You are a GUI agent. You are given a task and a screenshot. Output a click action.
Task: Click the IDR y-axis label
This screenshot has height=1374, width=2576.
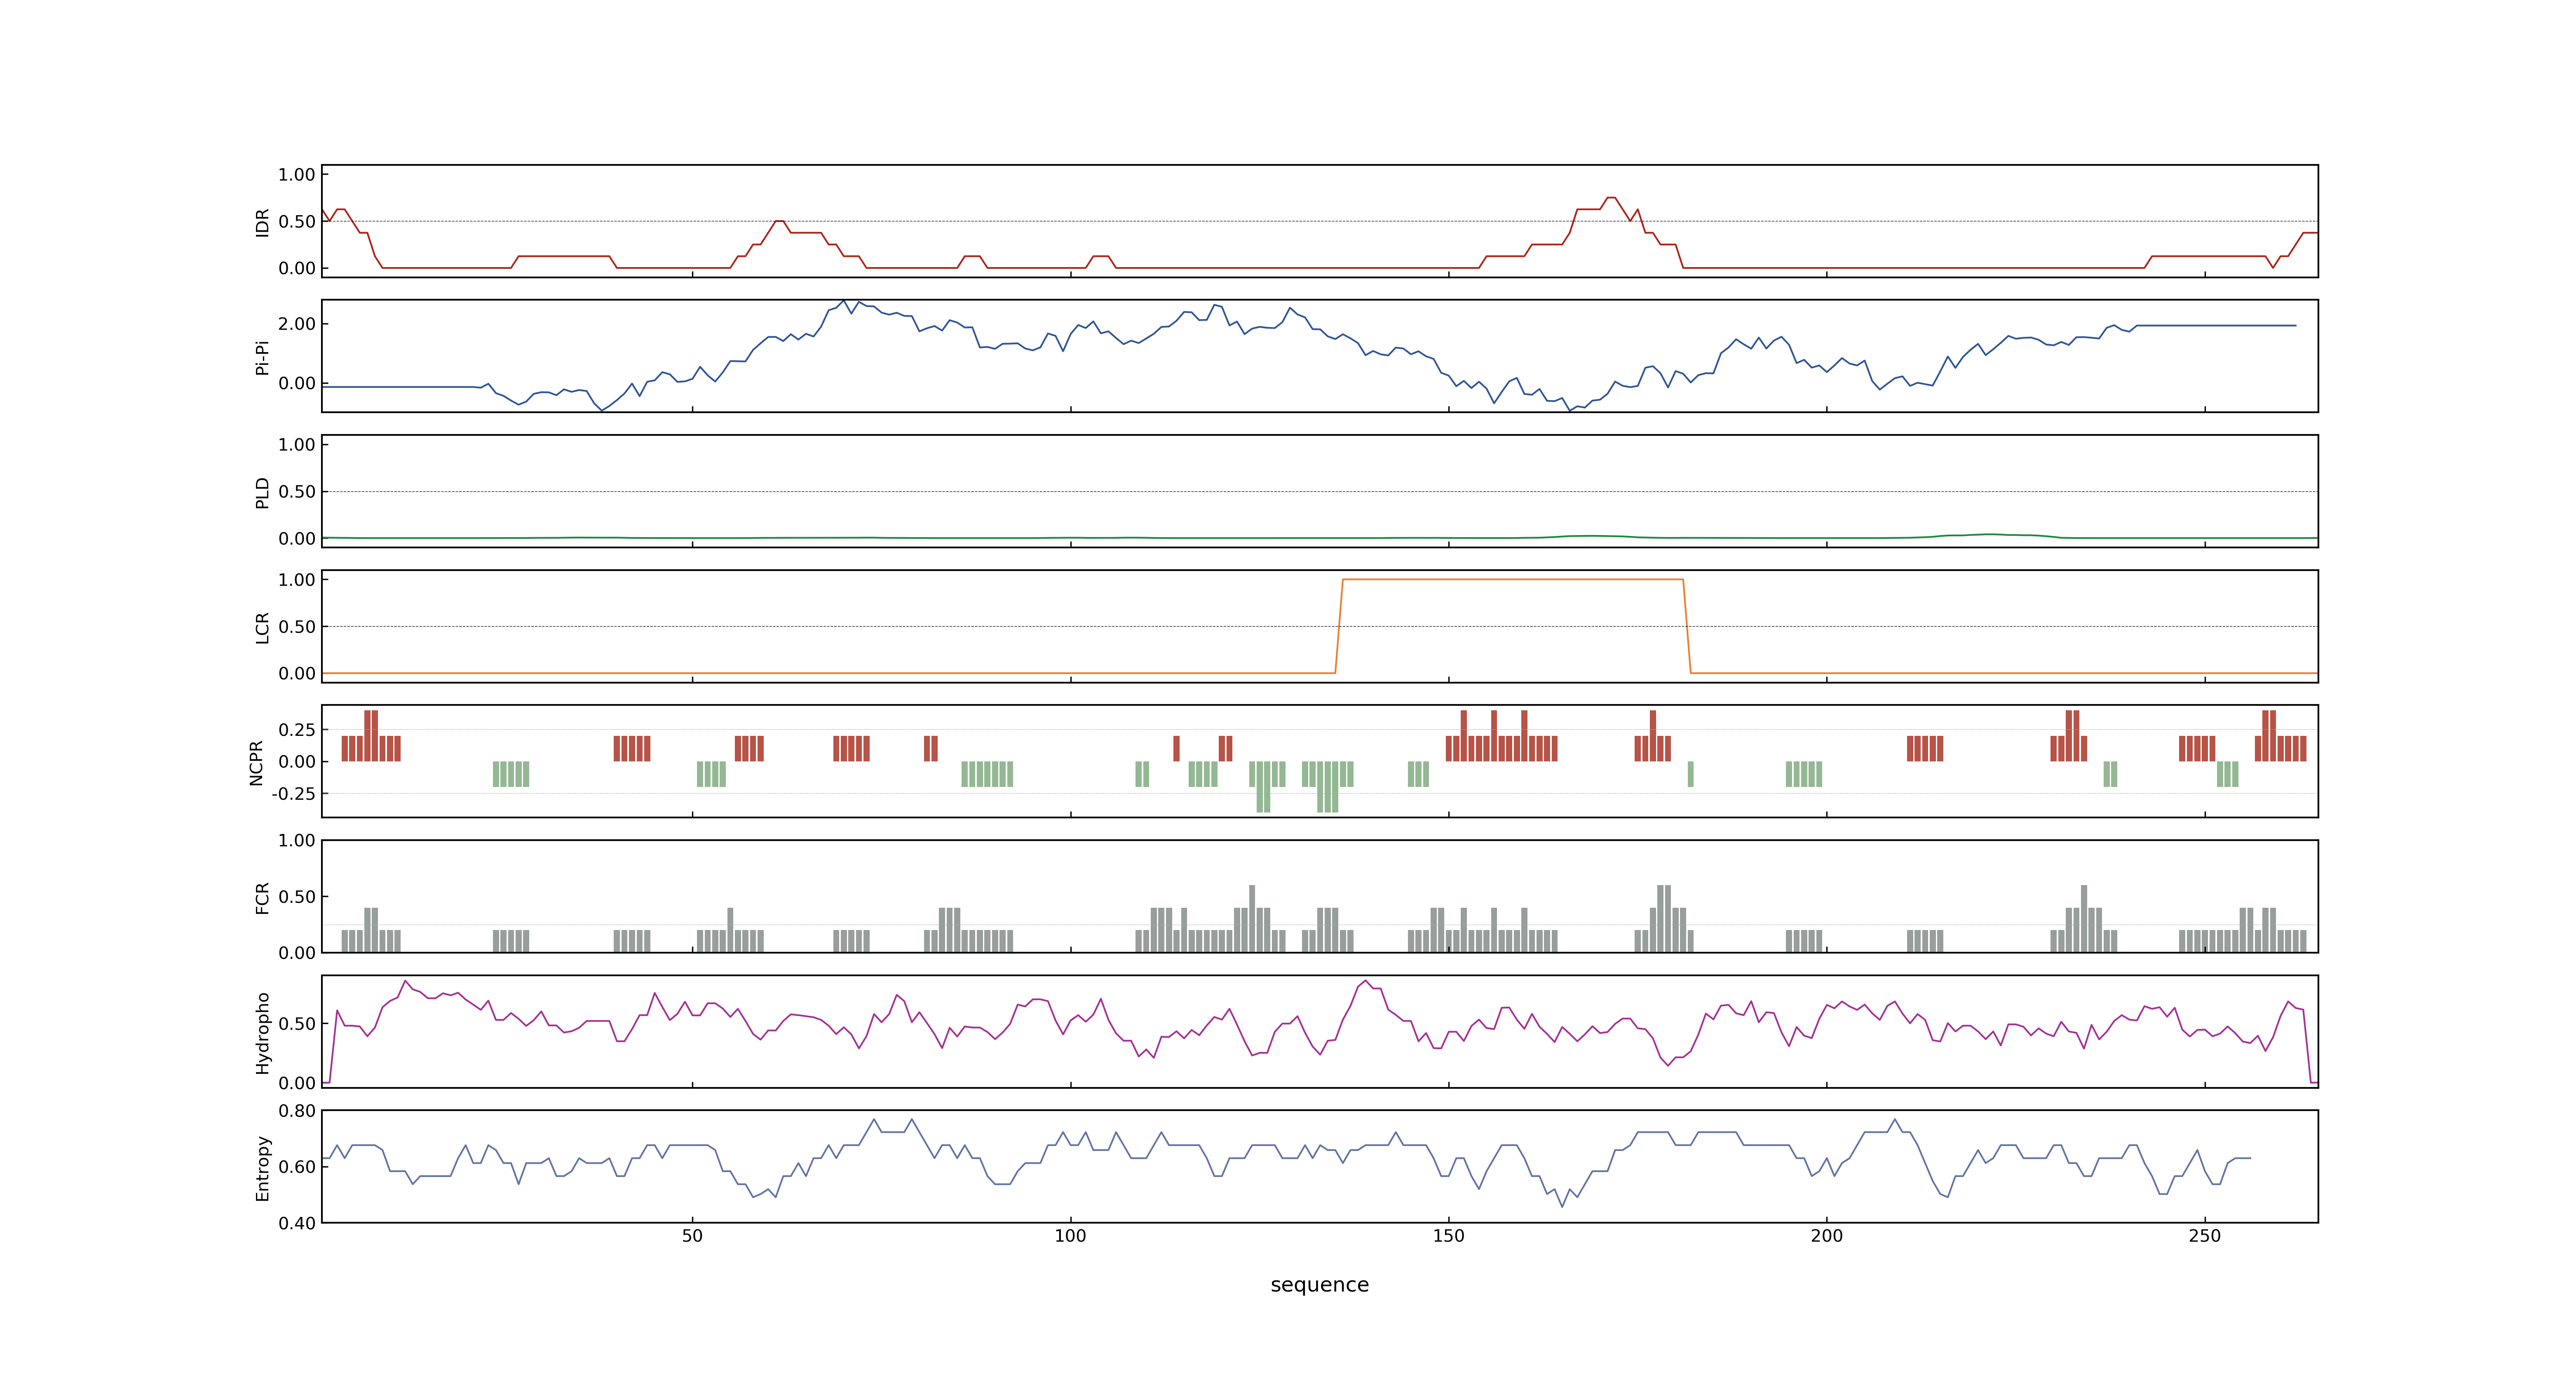click(263, 222)
